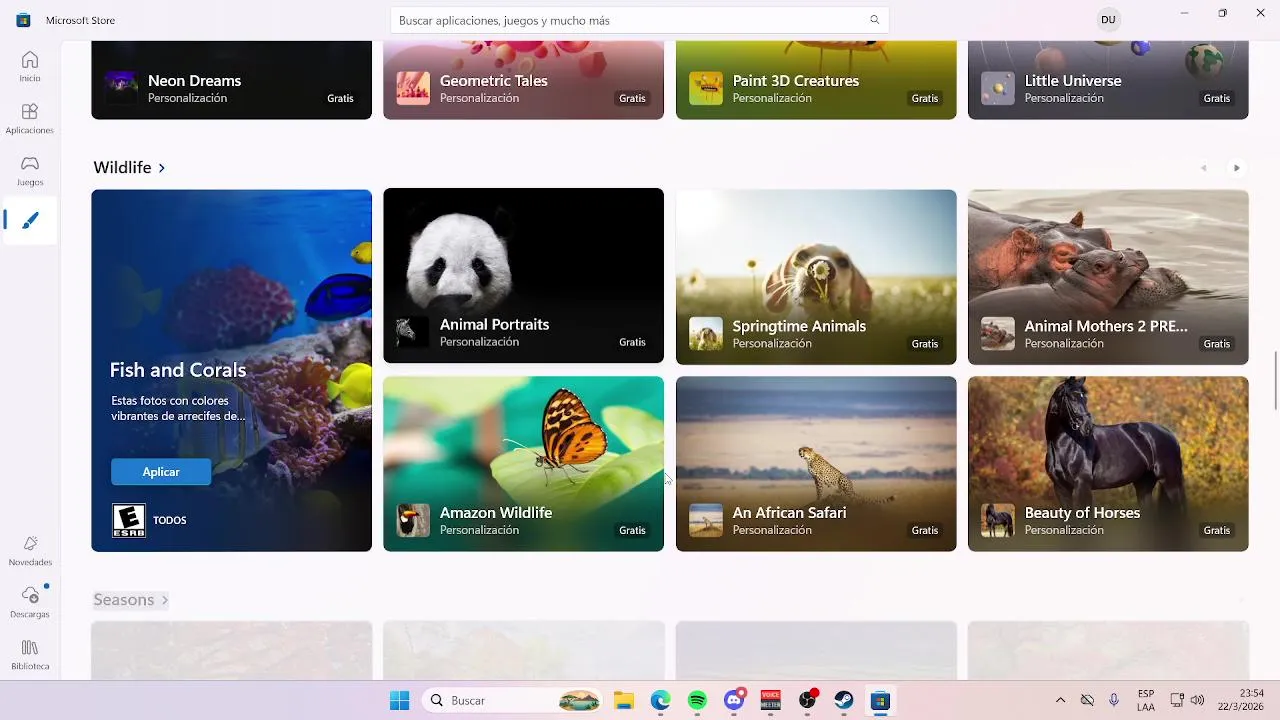This screenshot has height=720, width=1280.
Task: Go to next Wildlife carousel page arrow
Action: click(x=1237, y=168)
